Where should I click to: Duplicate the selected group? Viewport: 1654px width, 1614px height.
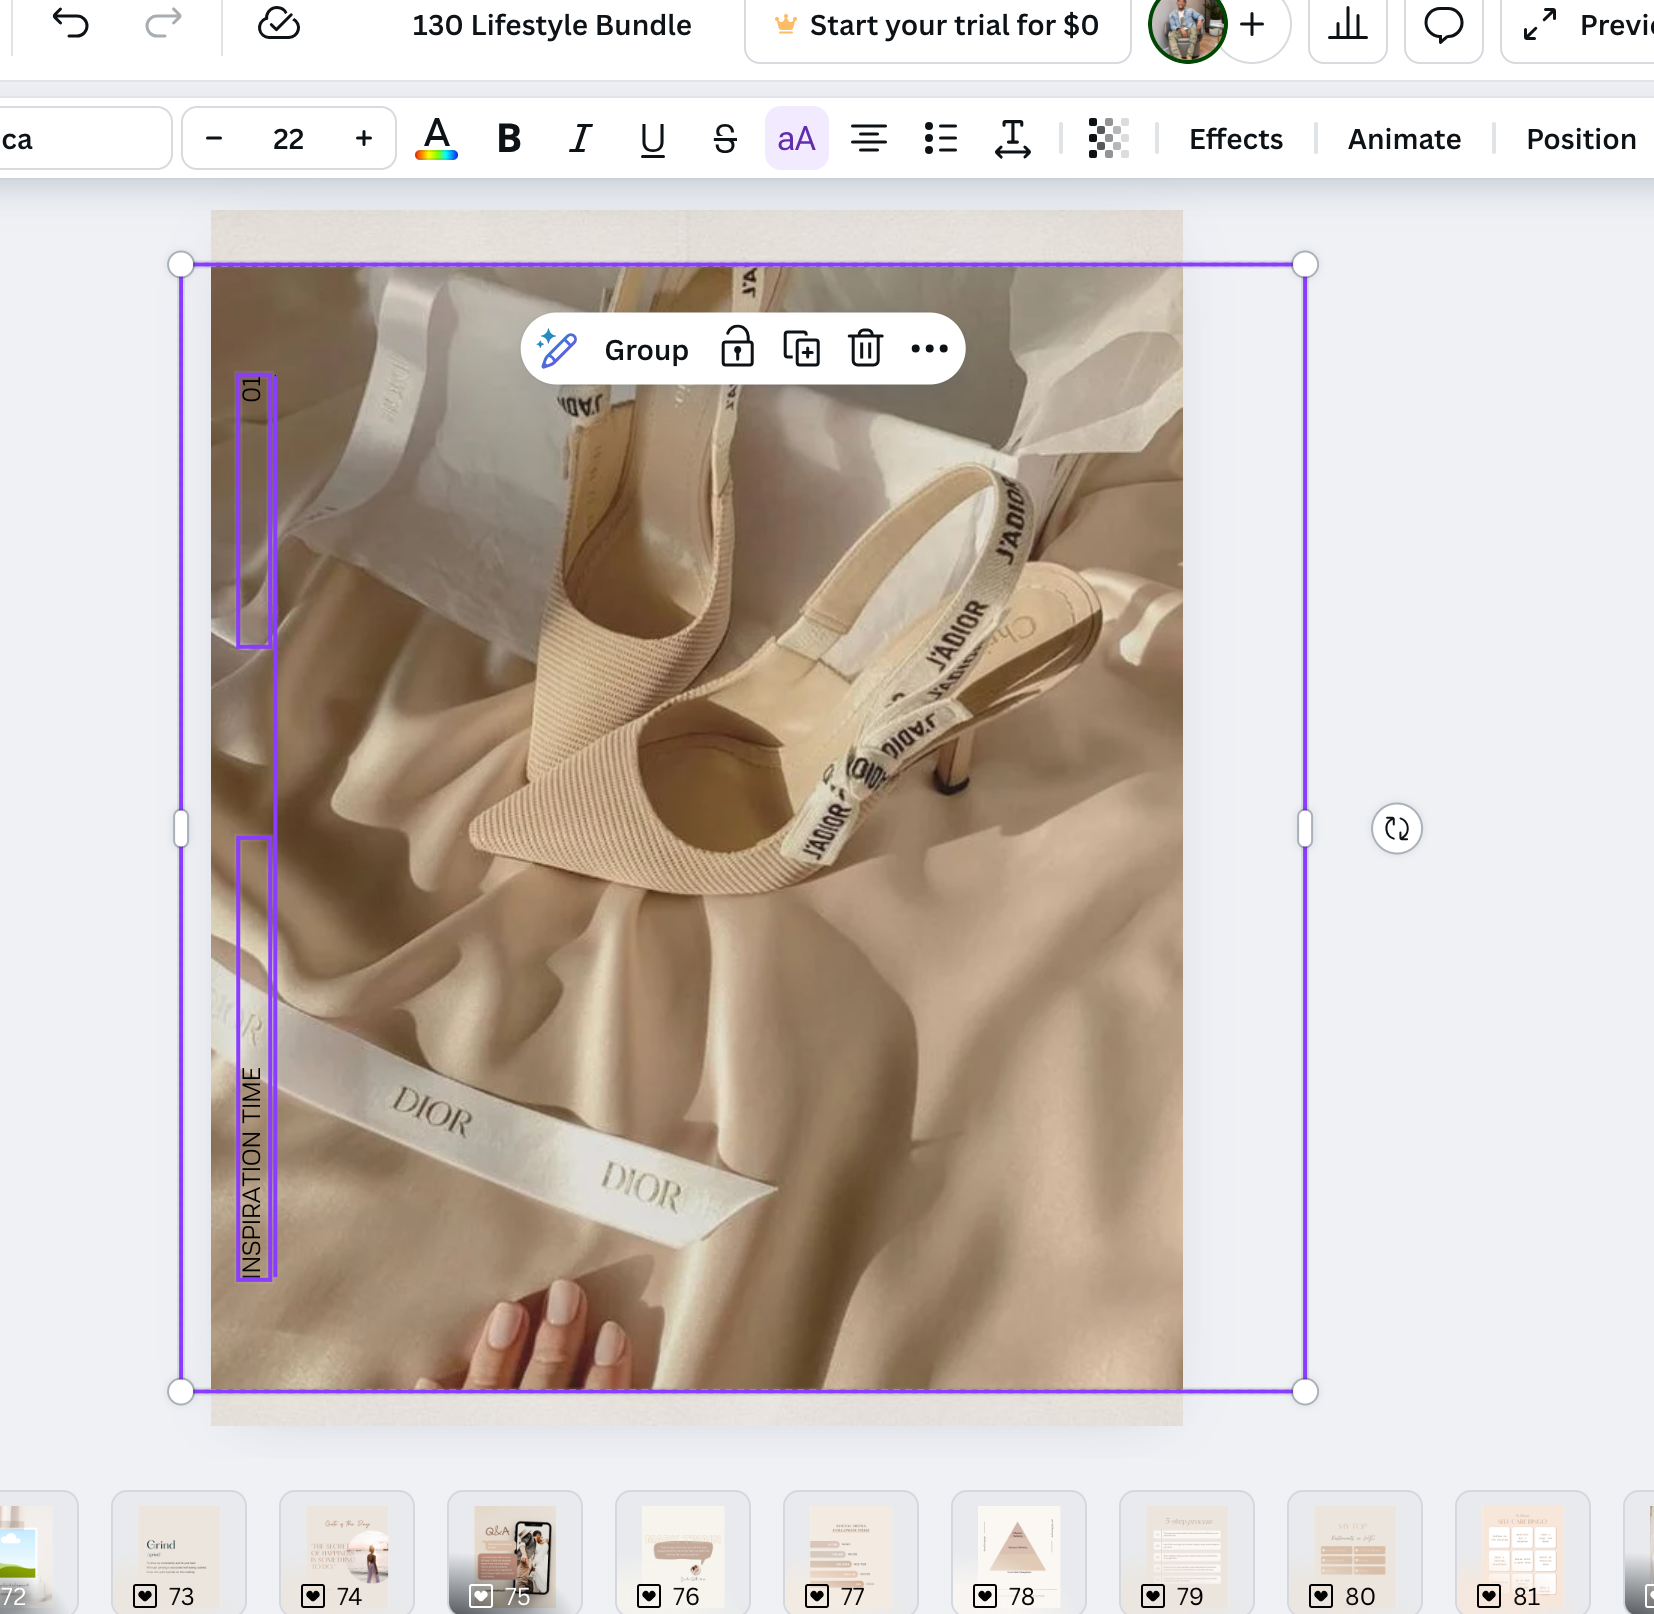[x=801, y=349]
